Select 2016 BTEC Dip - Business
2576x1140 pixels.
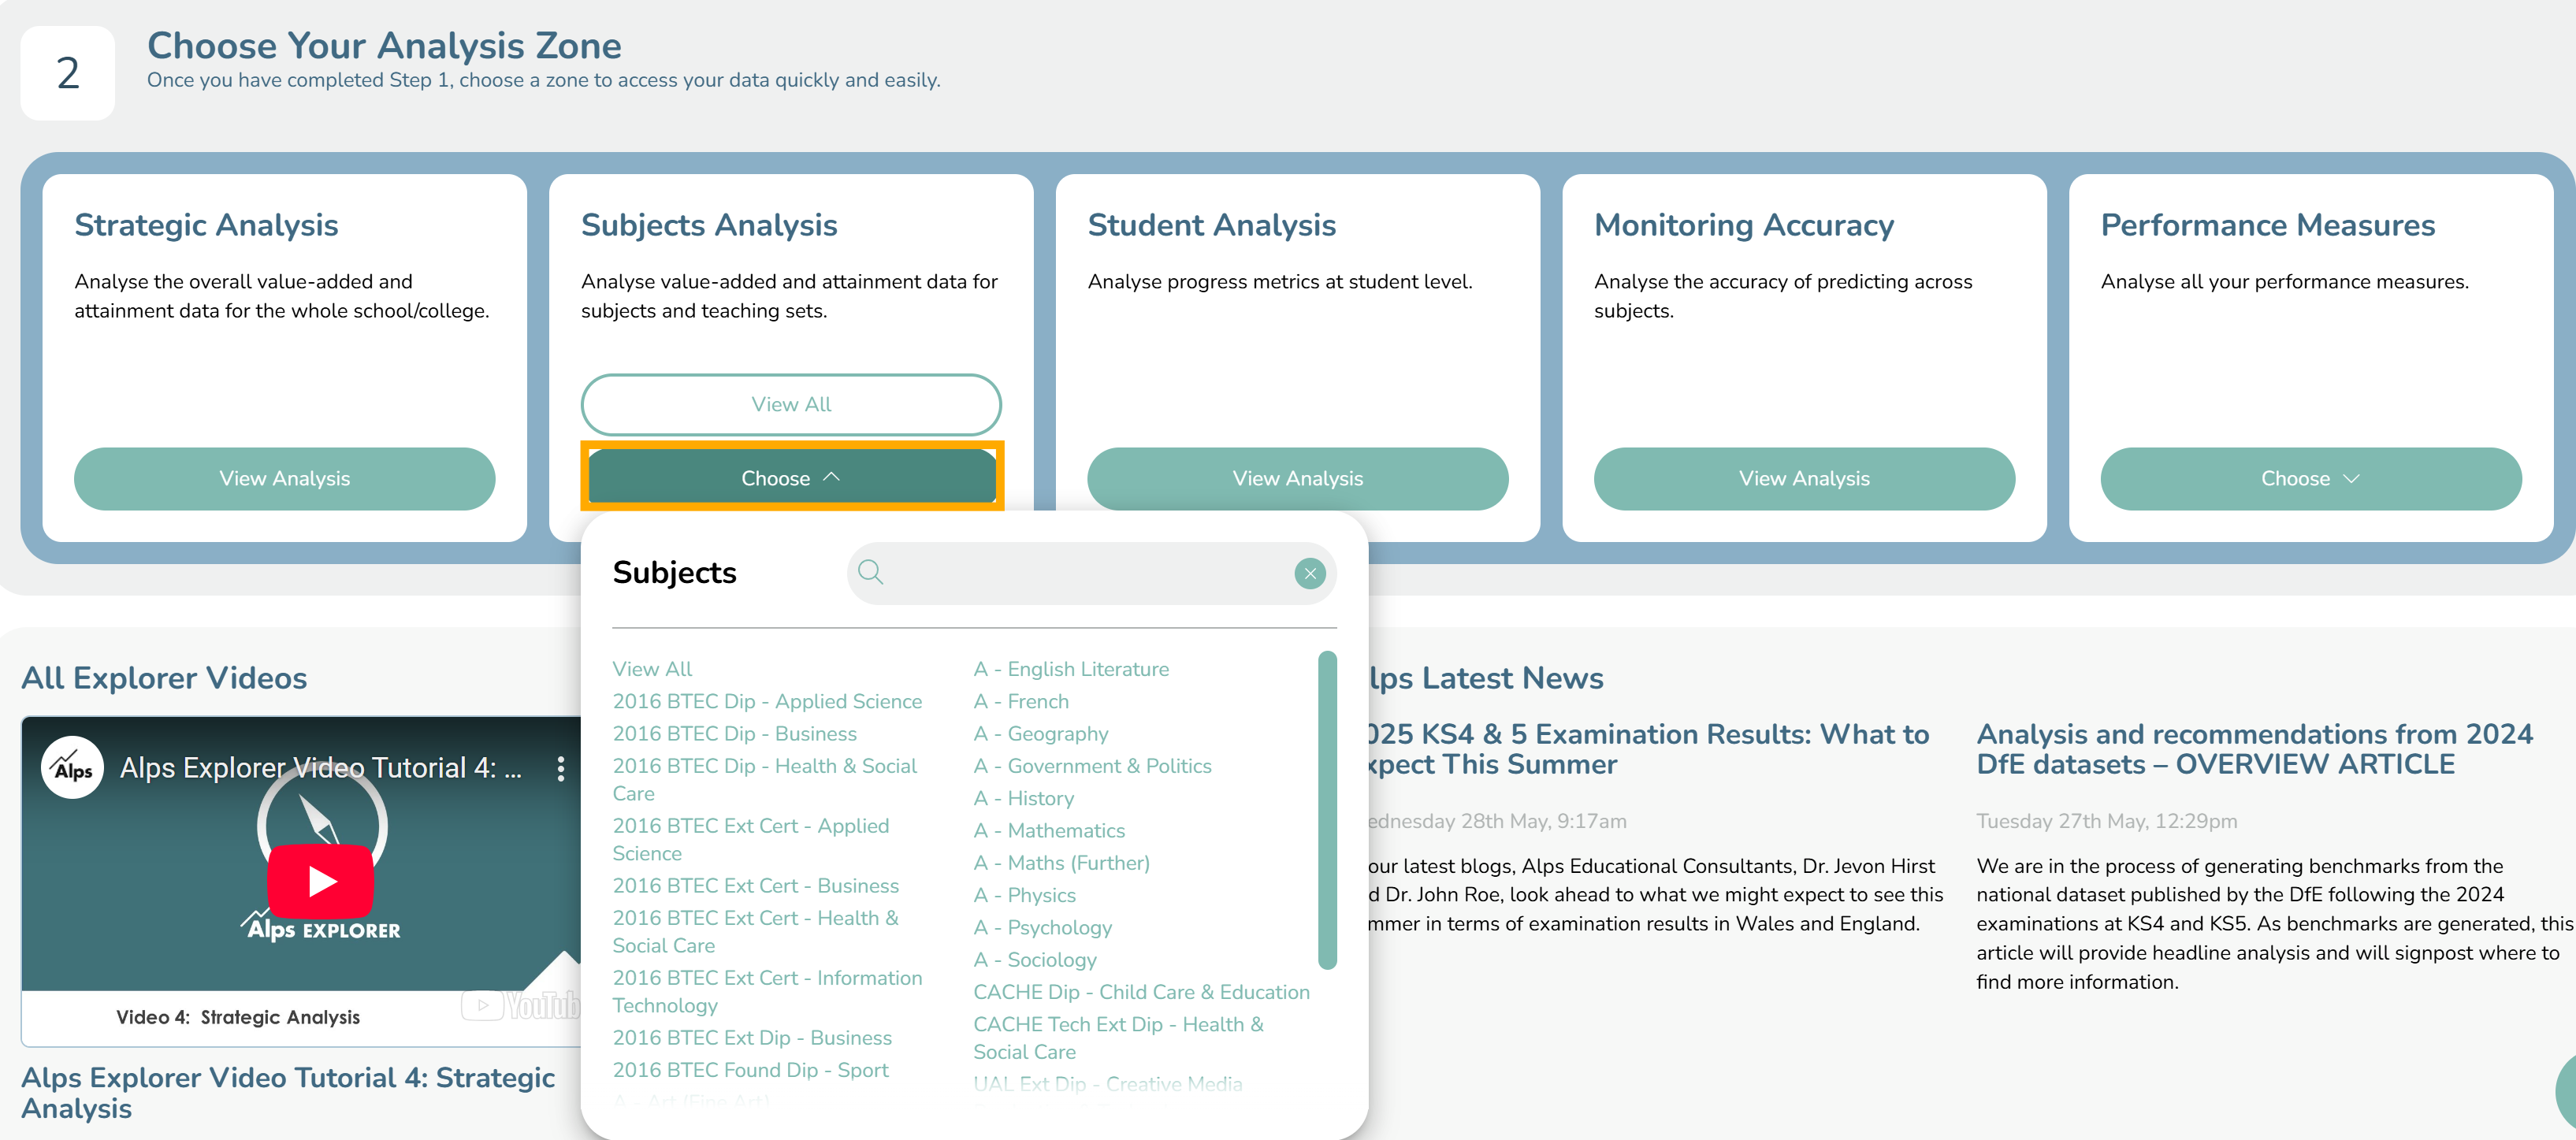click(734, 733)
